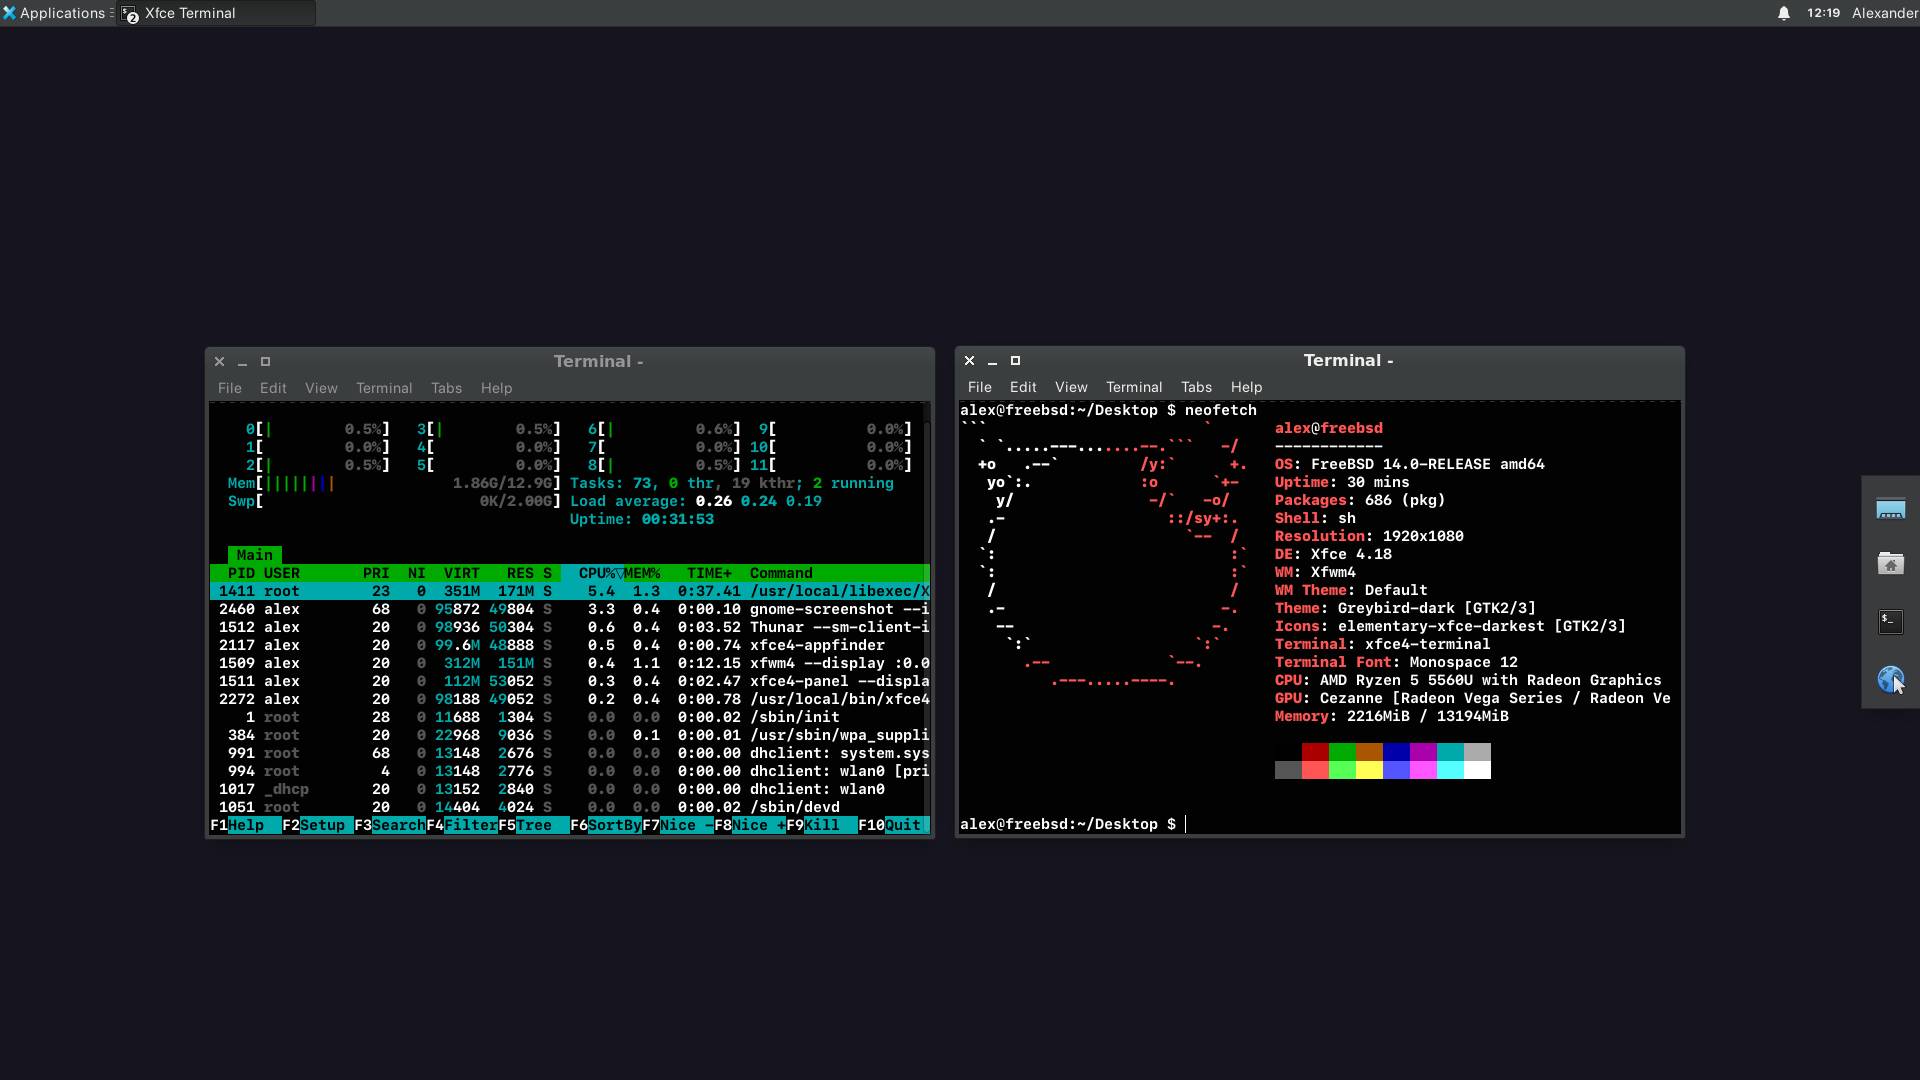Open the show desktop dock icon
Viewport: 1920px width, 1080px height.
[x=1890, y=509]
